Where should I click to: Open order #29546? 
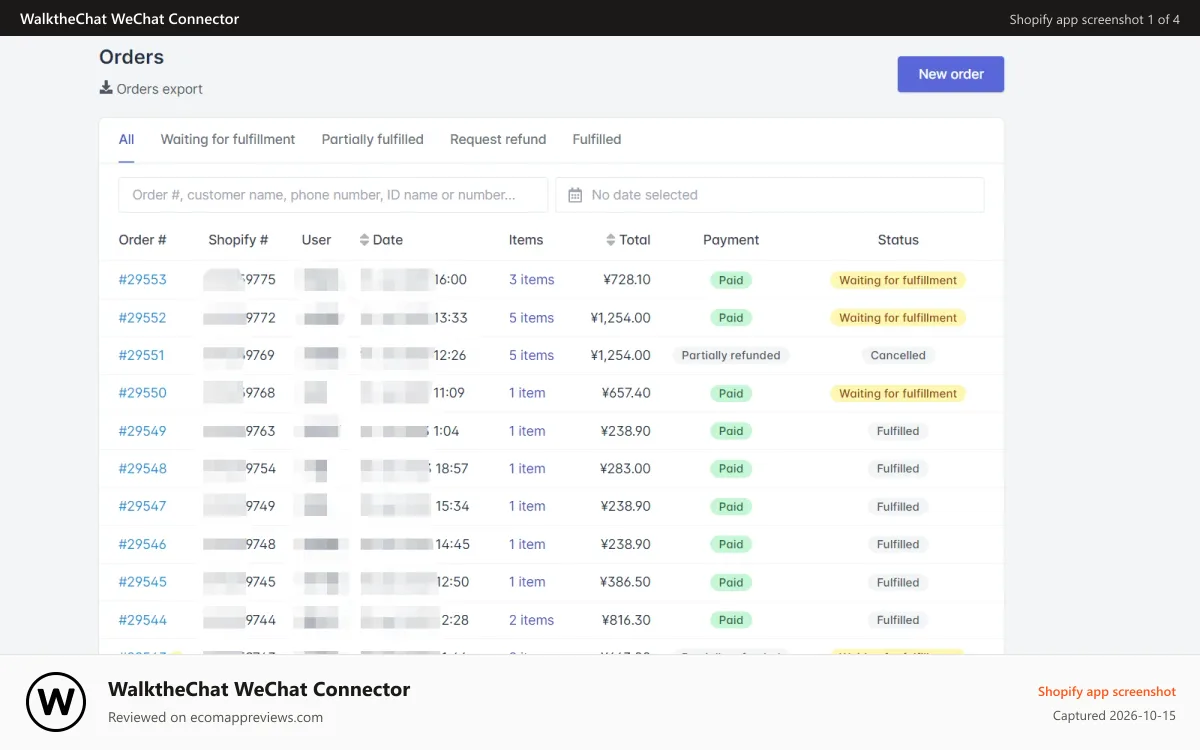pos(143,544)
